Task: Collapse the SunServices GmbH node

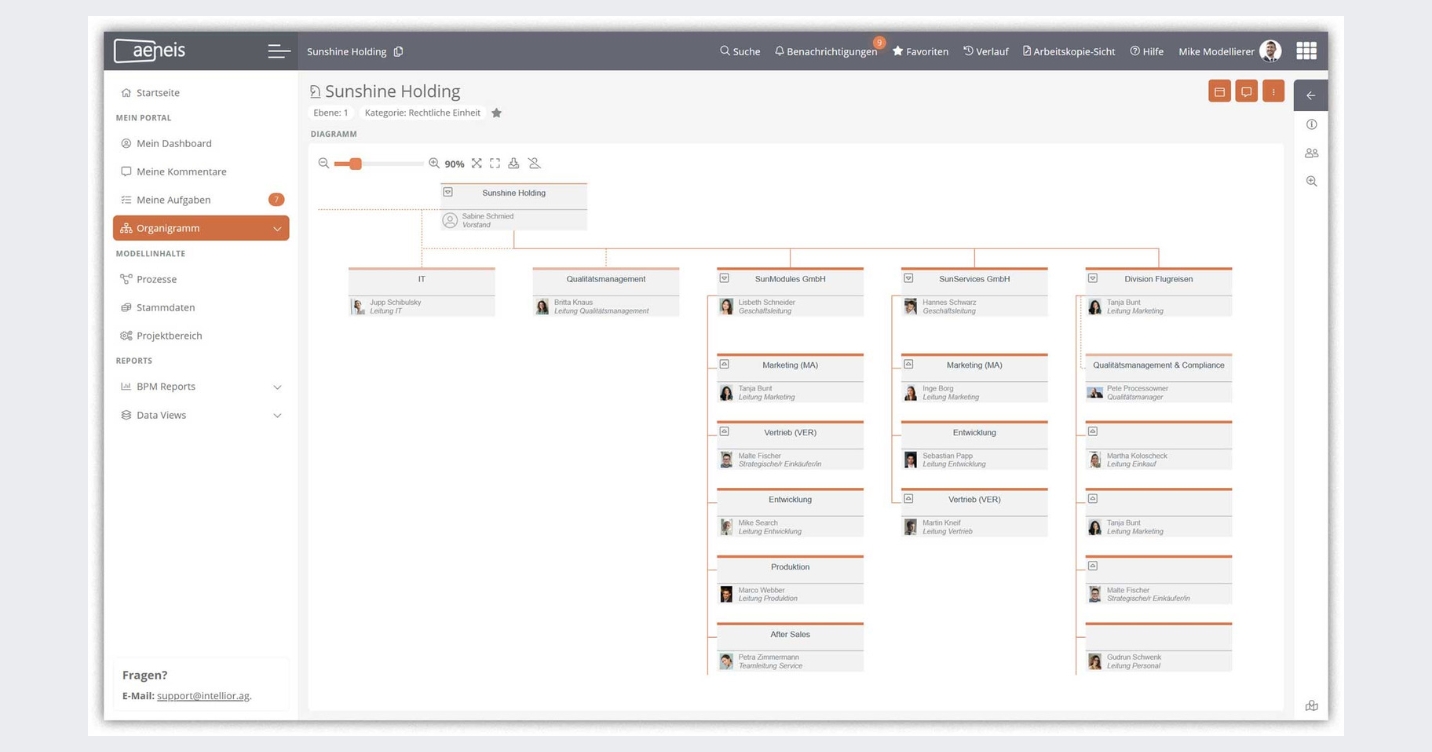Action: coord(909,278)
